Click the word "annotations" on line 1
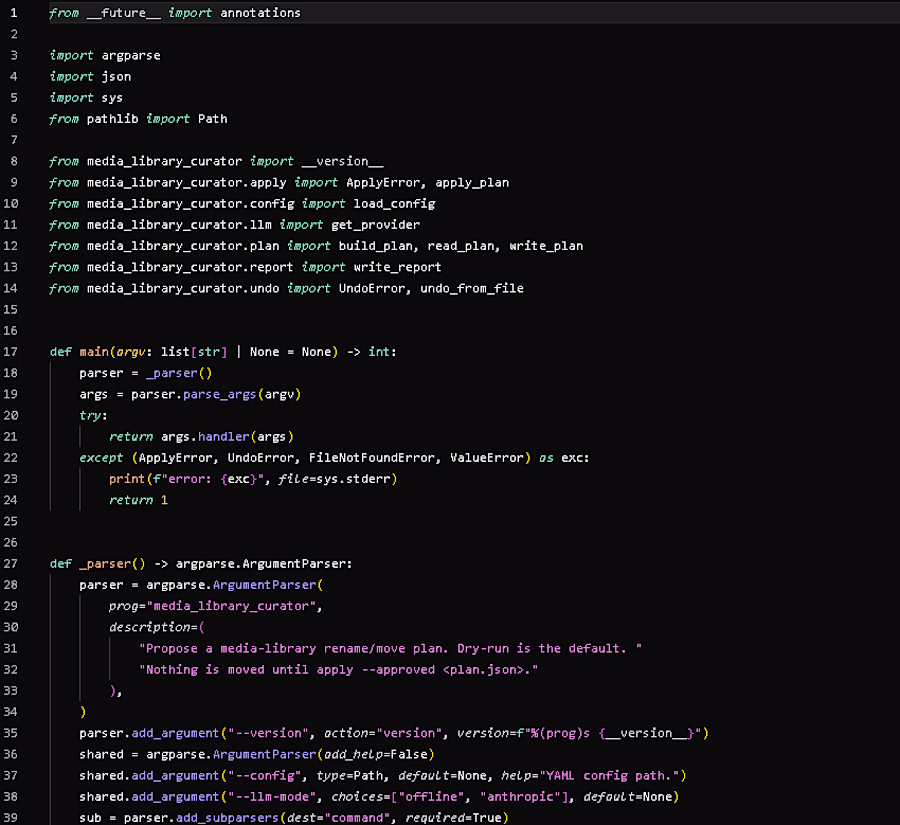The image size is (900, 825). pyautogui.click(x=261, y=13)
